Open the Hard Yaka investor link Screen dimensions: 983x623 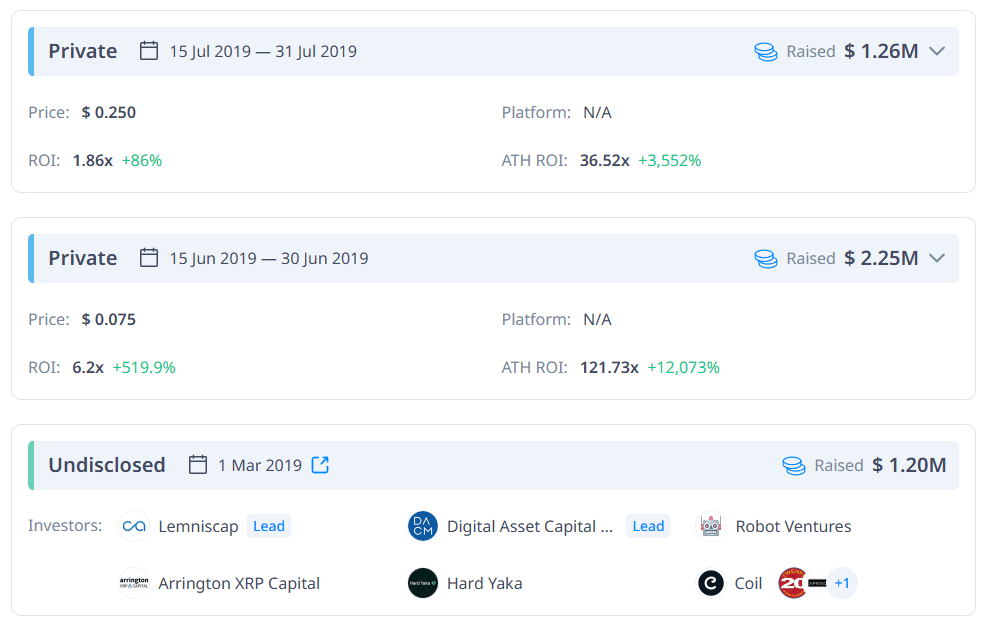484,583
